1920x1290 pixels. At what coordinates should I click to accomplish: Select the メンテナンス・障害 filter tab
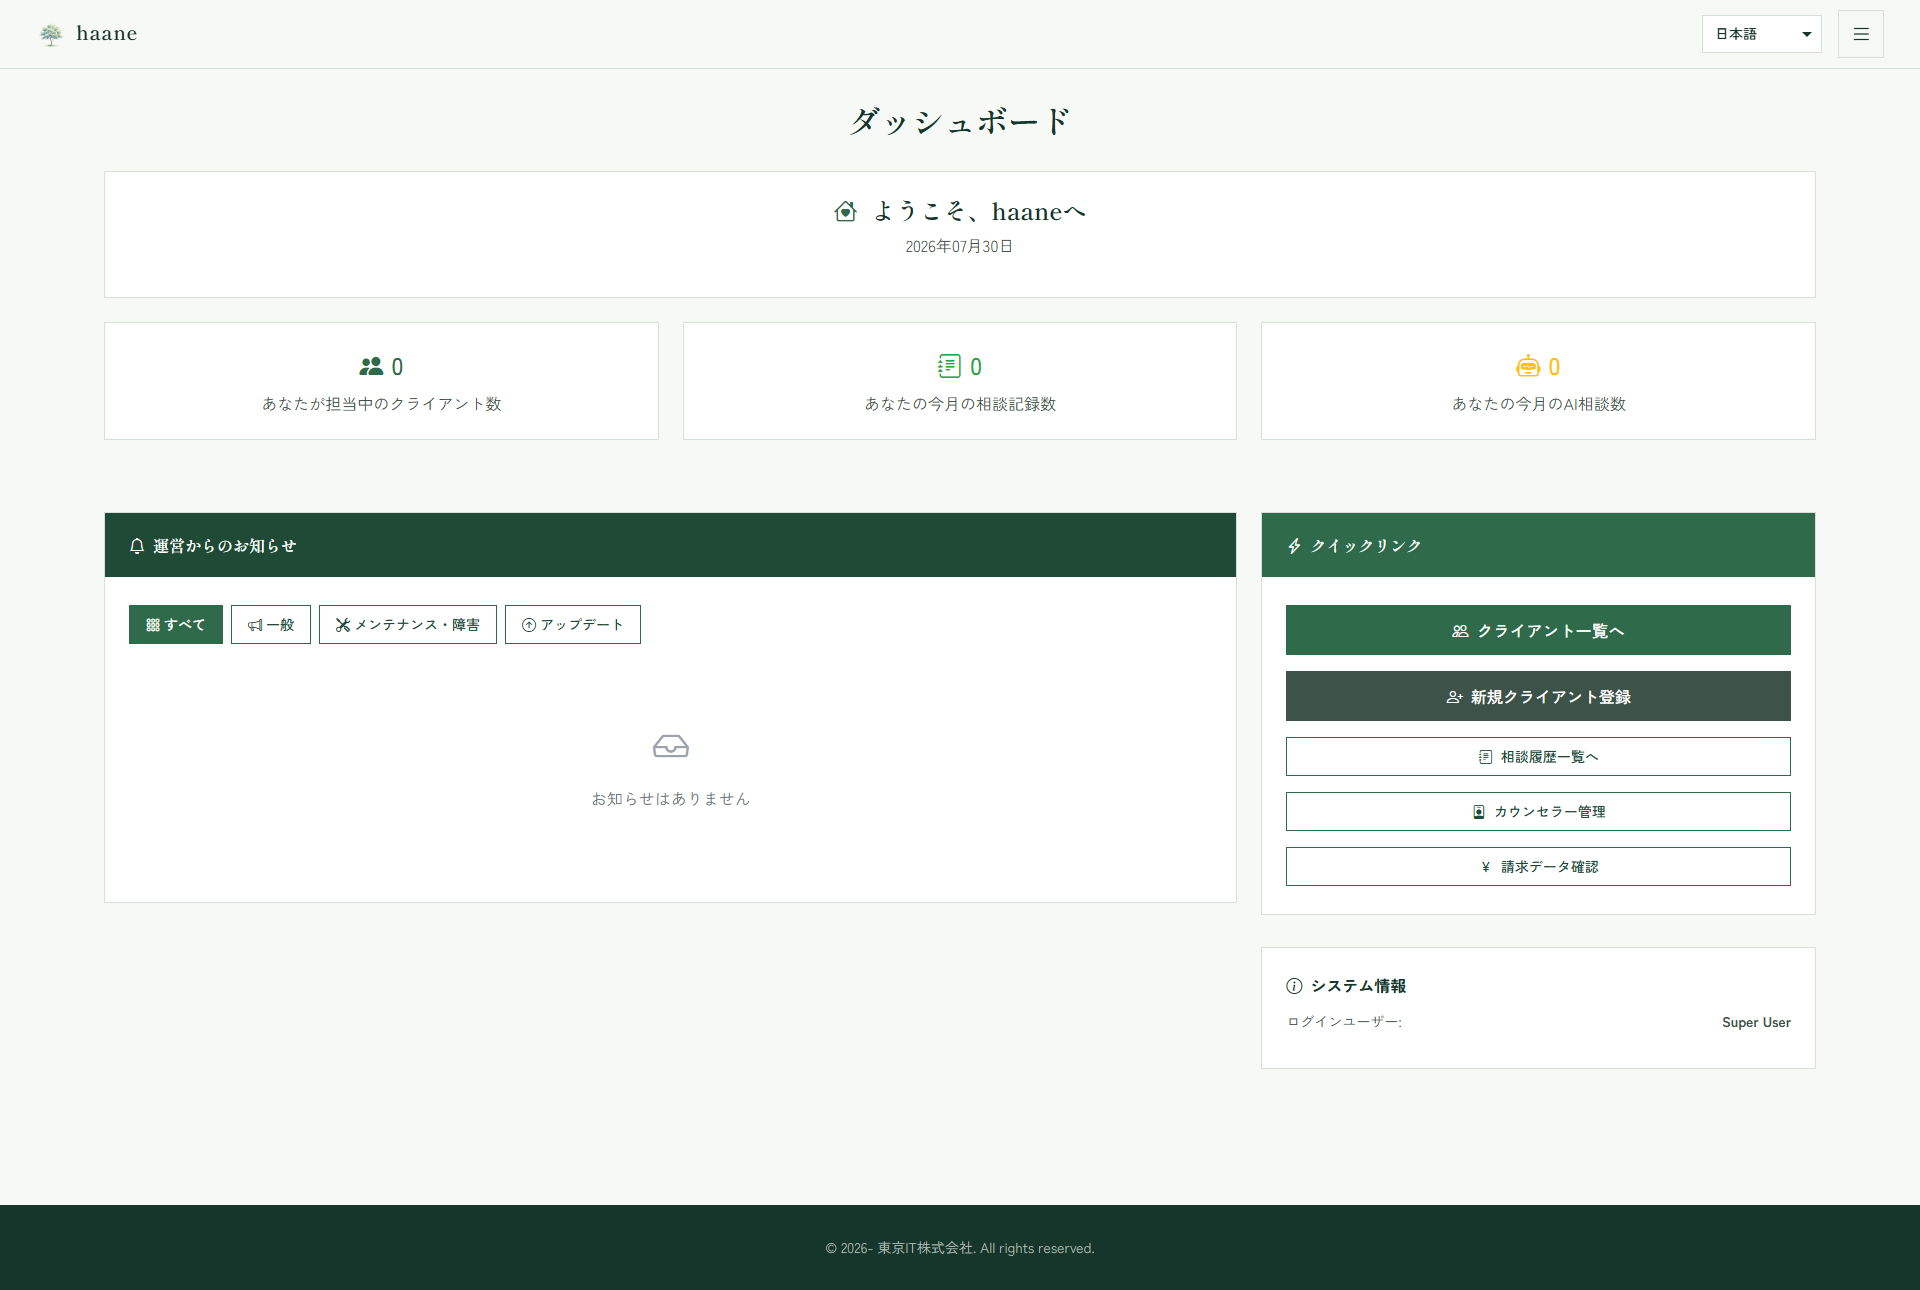click(x=408, y=625)
